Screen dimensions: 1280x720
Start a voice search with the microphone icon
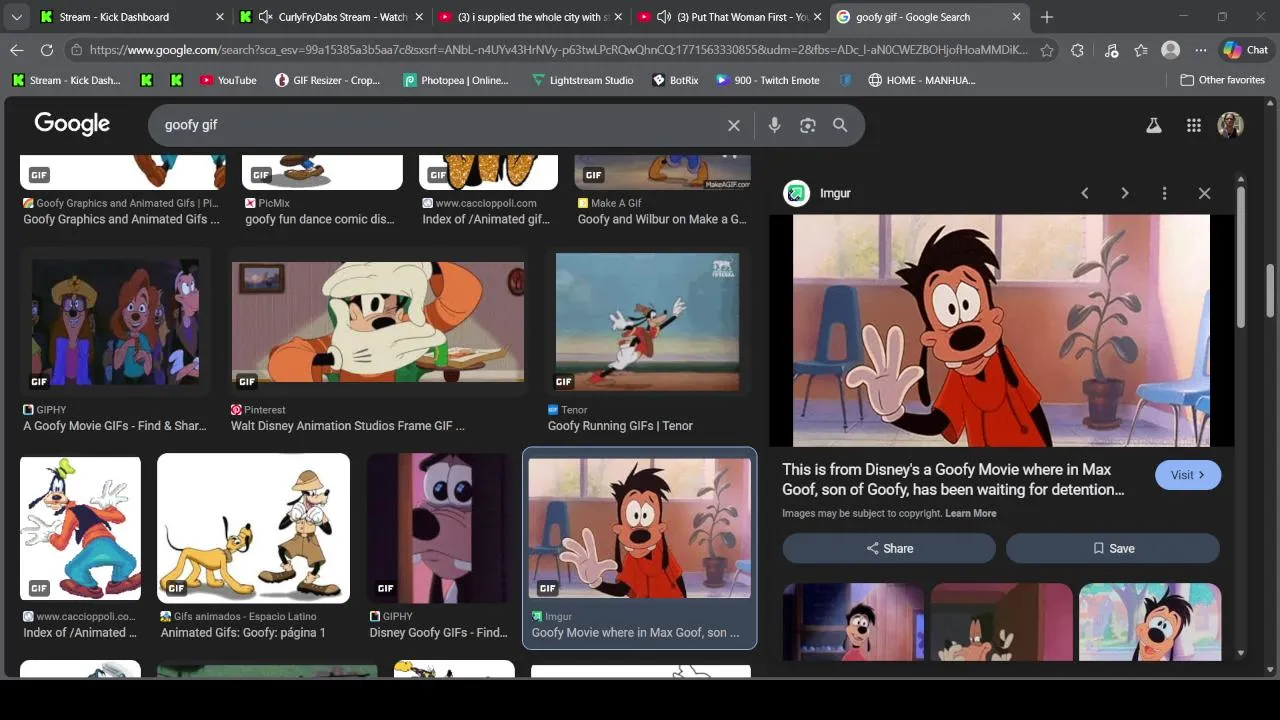tap(774, 125)
